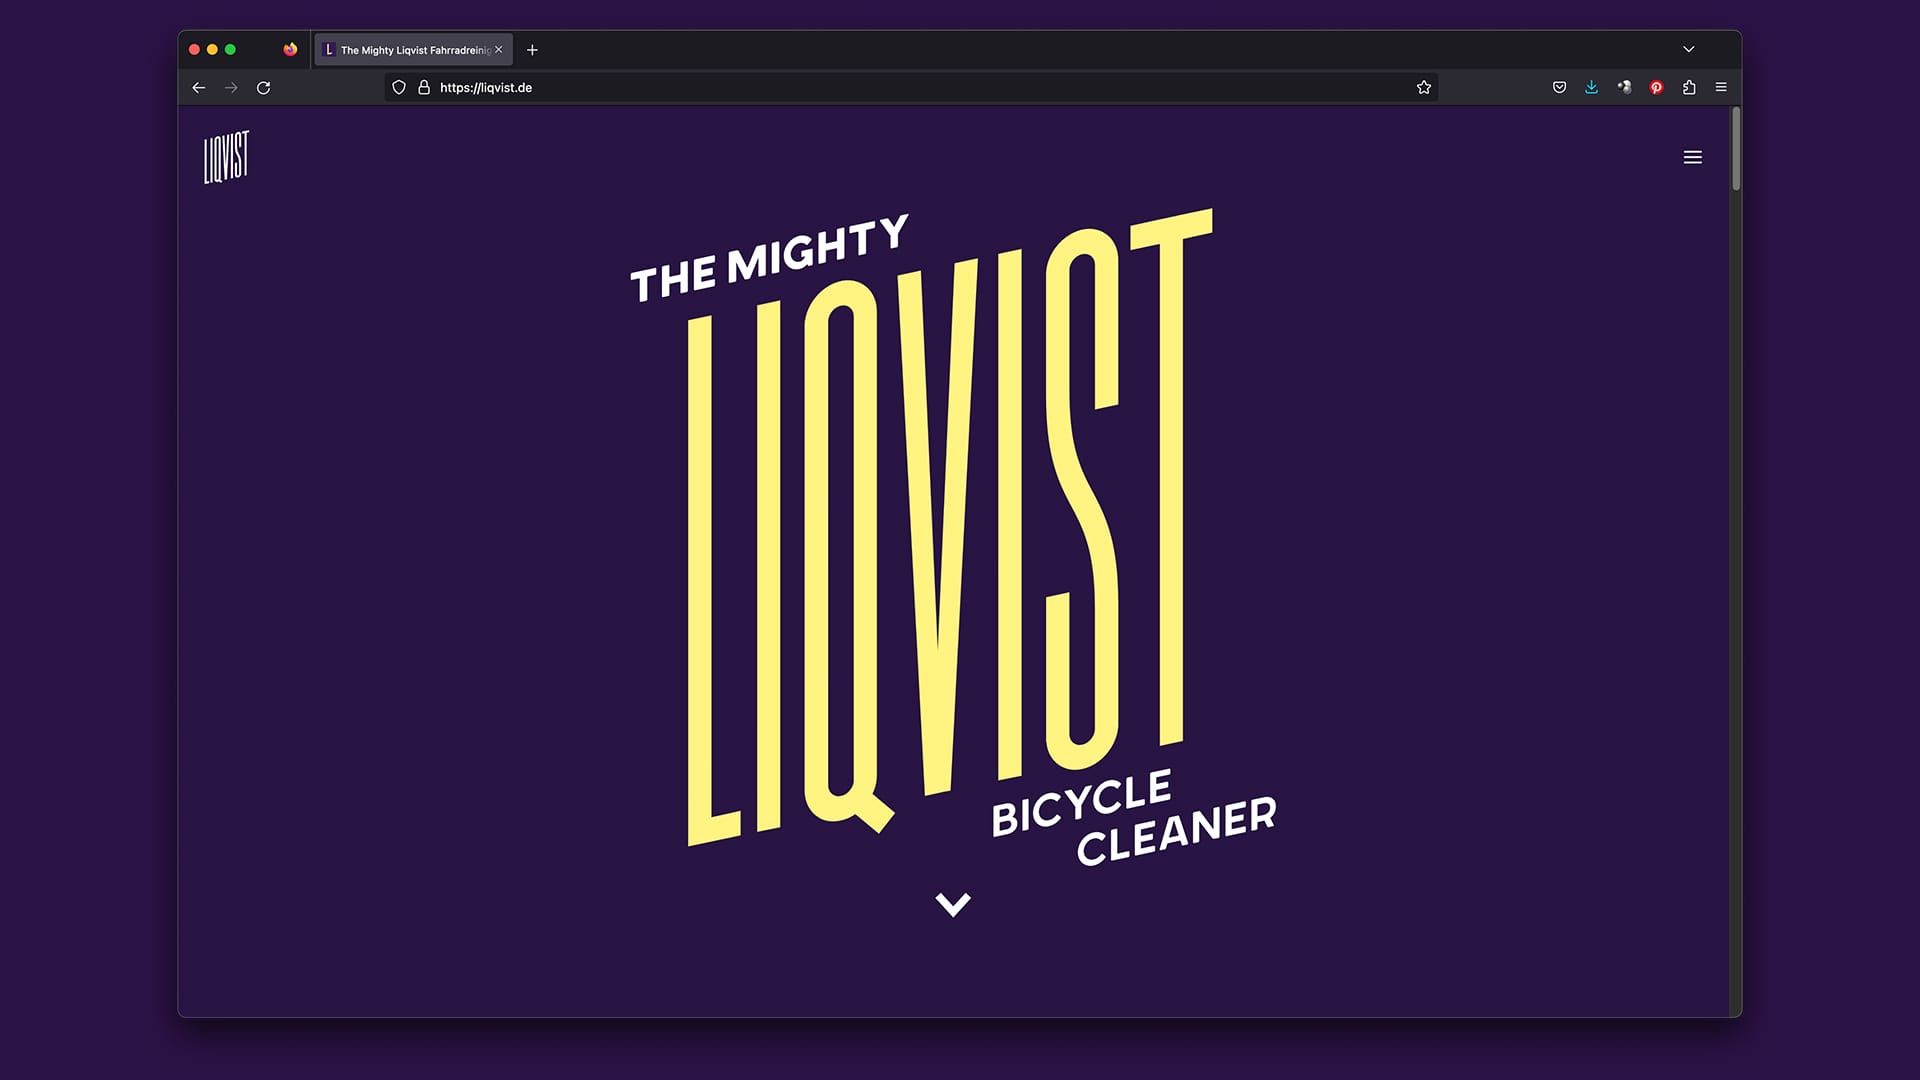Screen dimensions: 1920x1080
Task: Open the Firefox application menu
Action: tap(1721, 88)
